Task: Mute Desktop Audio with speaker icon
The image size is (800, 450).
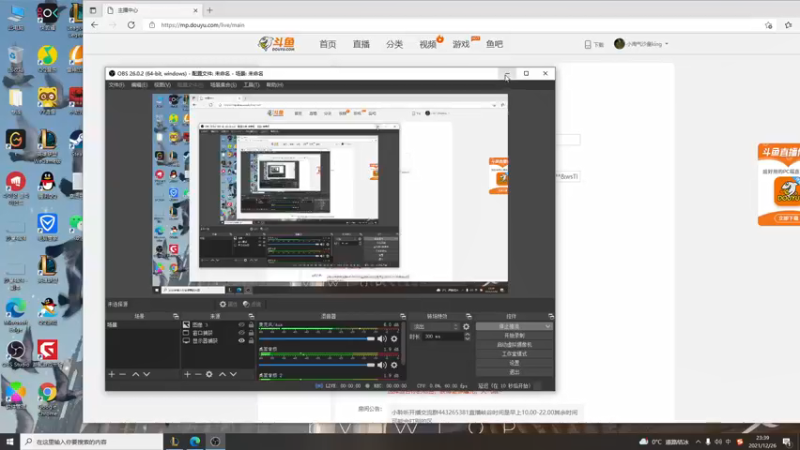Action: (x=382, y=365)
